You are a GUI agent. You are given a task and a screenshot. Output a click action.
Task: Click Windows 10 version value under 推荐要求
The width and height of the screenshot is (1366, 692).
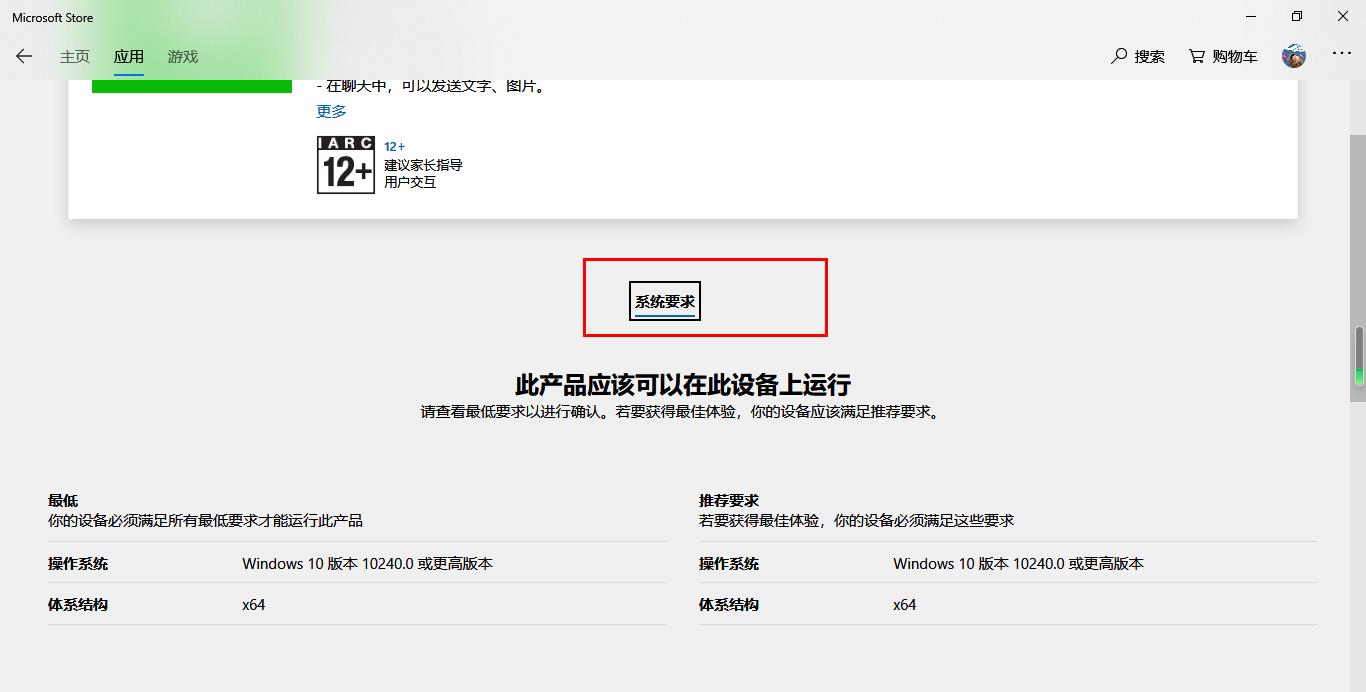(x=1018, y=564)
